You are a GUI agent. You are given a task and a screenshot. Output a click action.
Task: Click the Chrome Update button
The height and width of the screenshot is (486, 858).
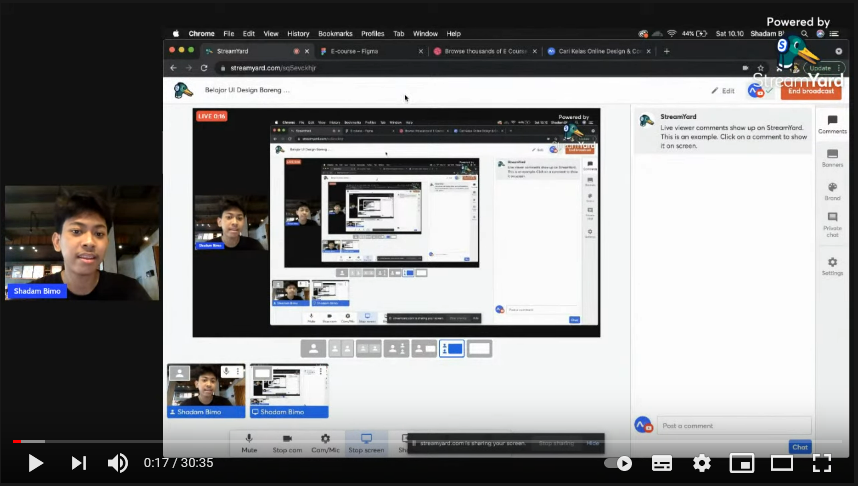pyautogui.click(x=824, y=68)
